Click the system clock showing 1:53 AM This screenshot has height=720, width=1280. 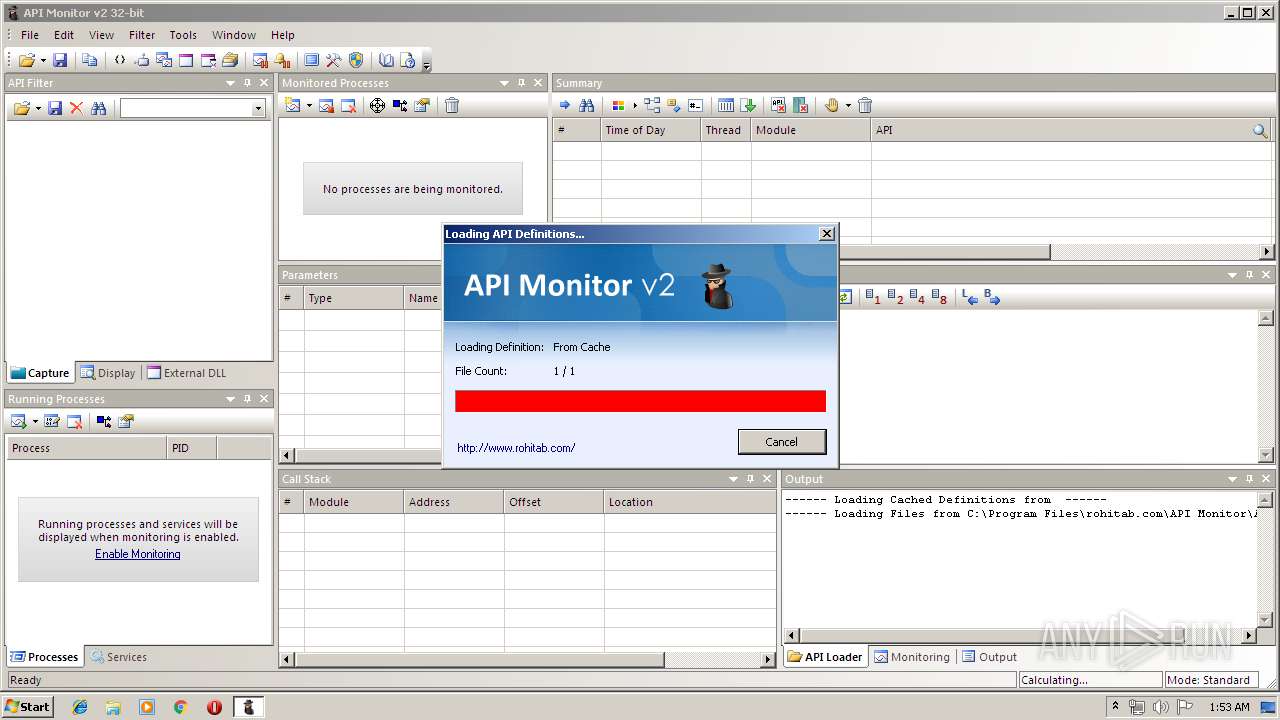pos(1229,707)
